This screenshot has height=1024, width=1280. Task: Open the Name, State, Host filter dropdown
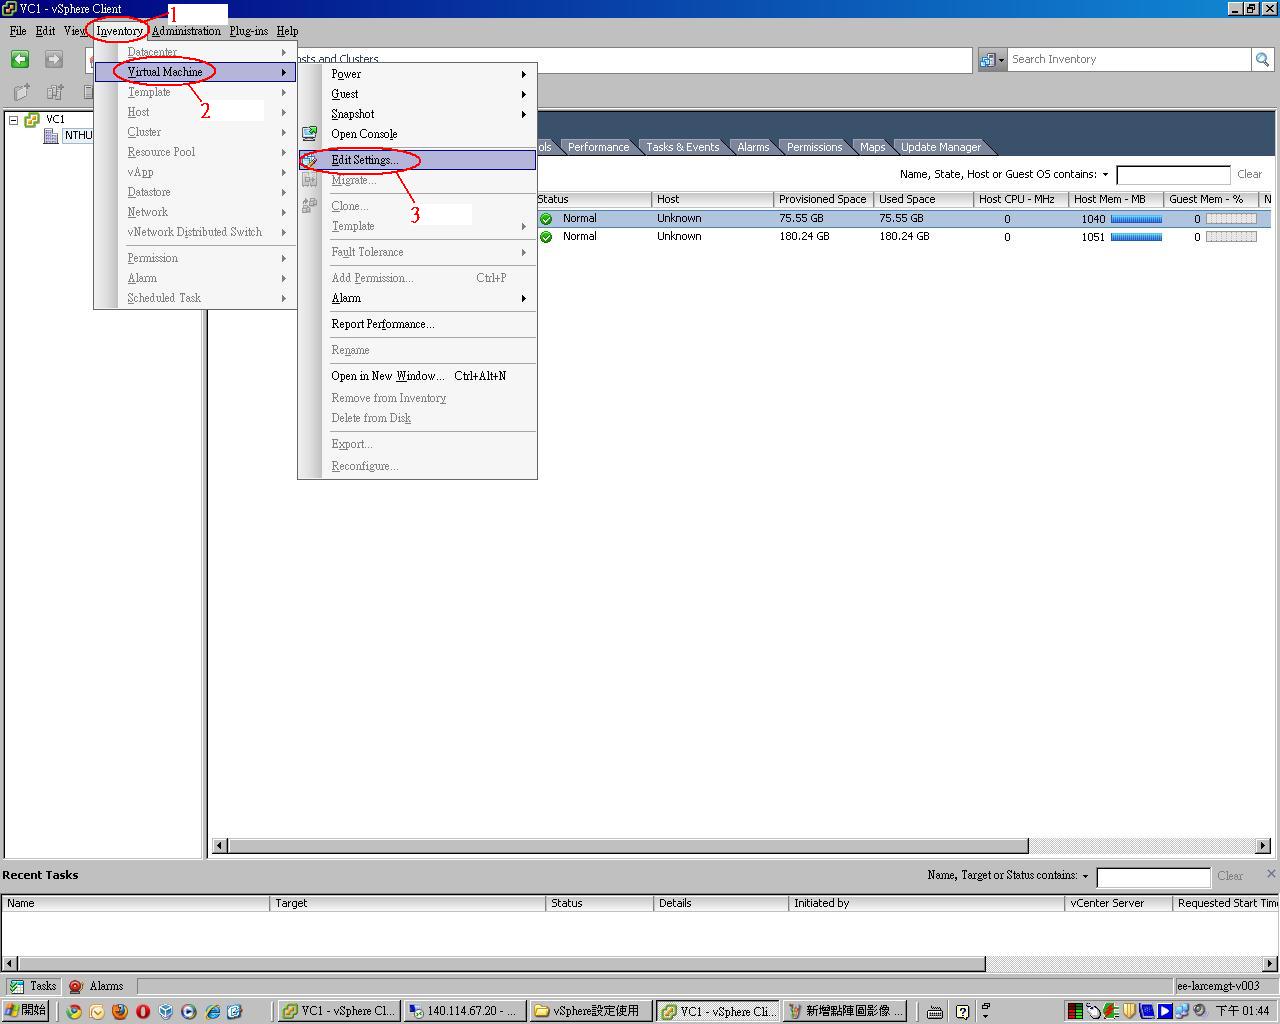pyautogui.click(x=1105, y=174)
